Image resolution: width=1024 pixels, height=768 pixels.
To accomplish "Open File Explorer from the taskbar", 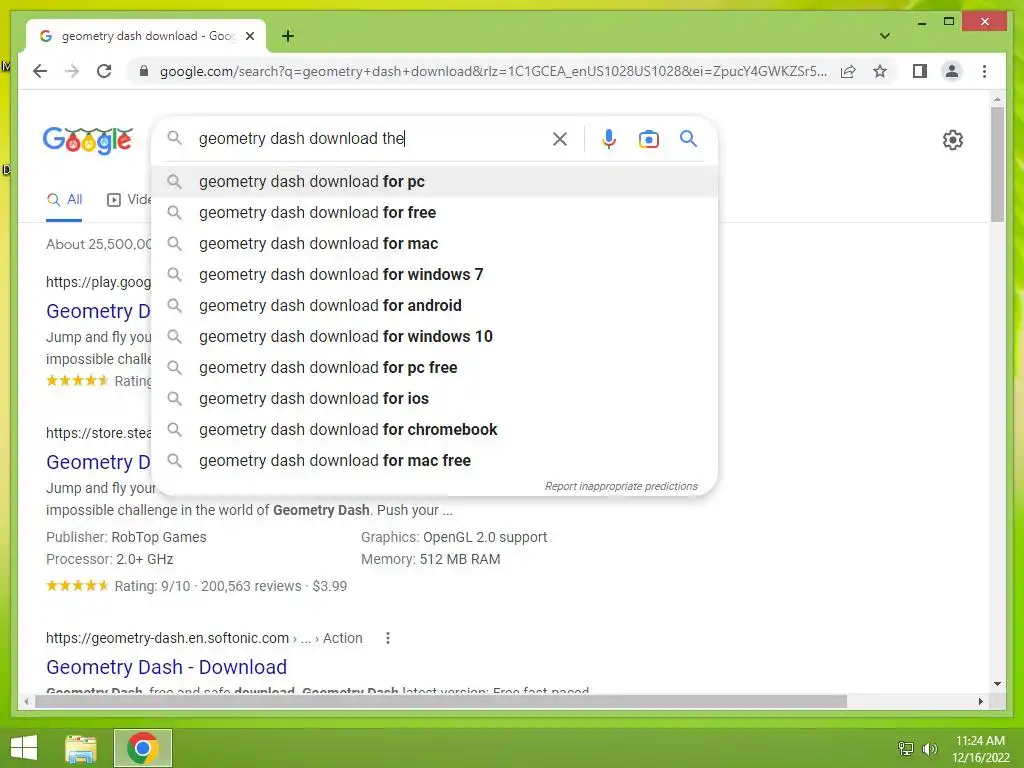I will point(81,748).
